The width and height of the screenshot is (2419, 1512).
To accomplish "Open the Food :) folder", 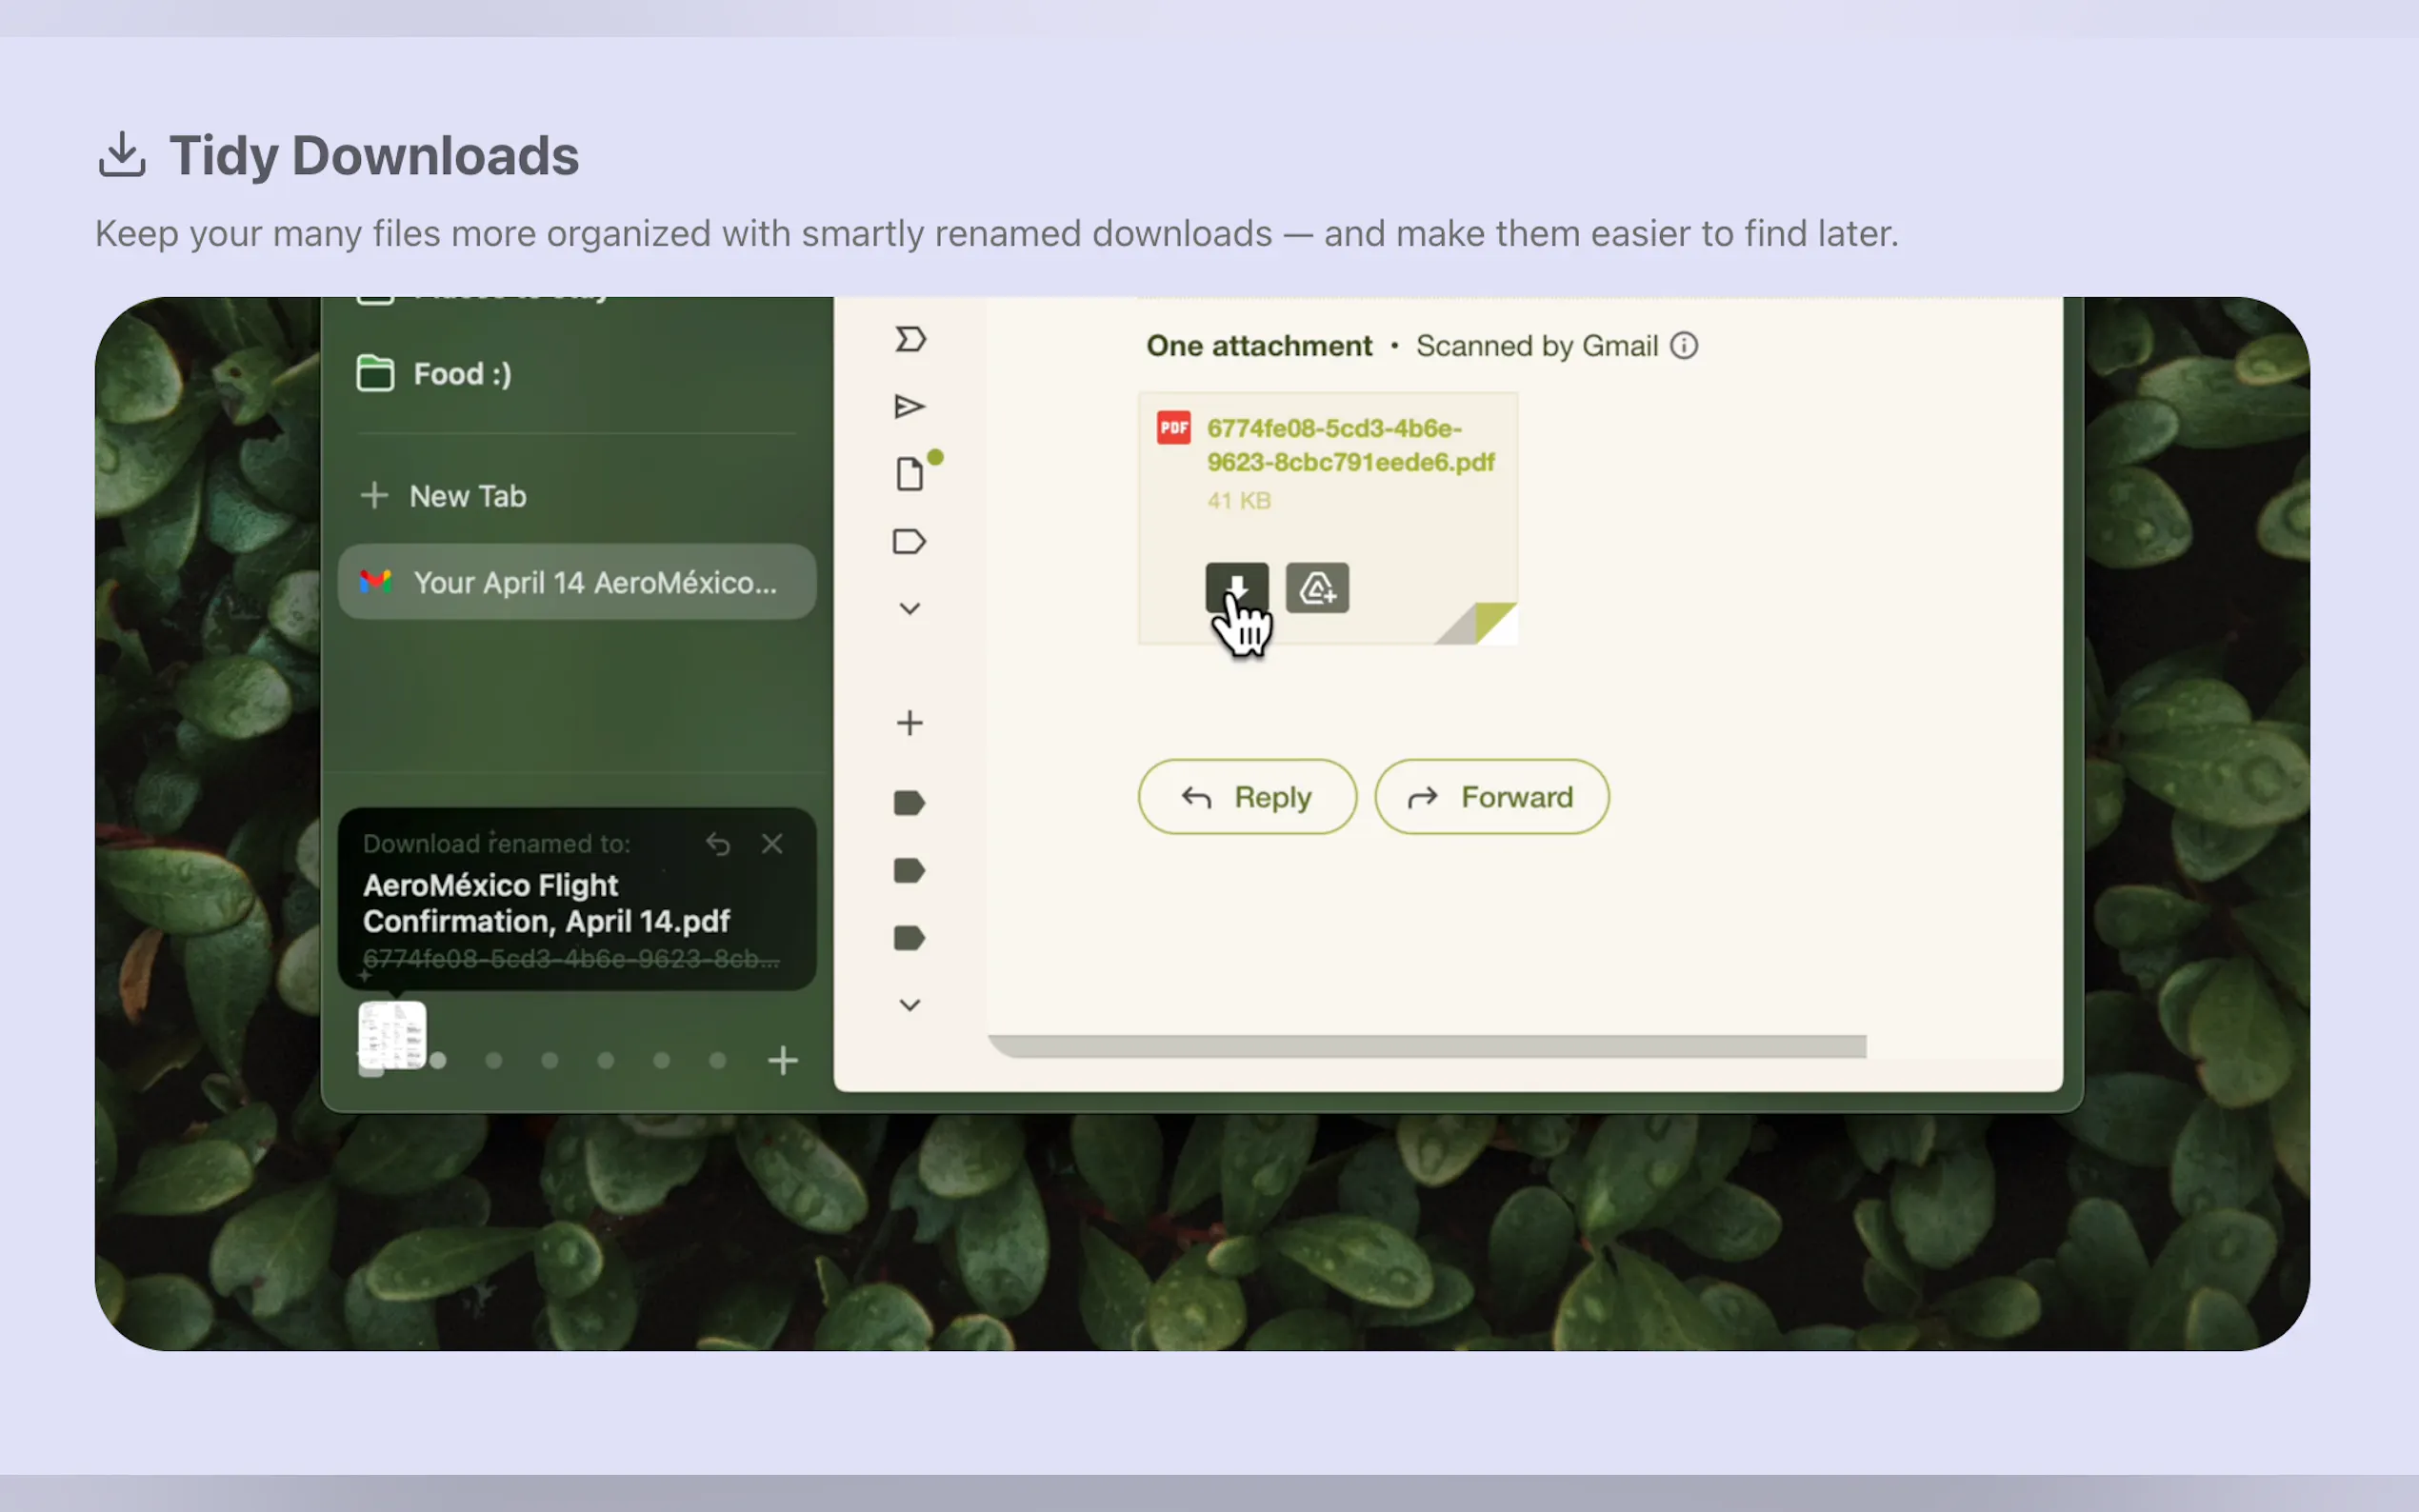I will [x=462, y=374].
